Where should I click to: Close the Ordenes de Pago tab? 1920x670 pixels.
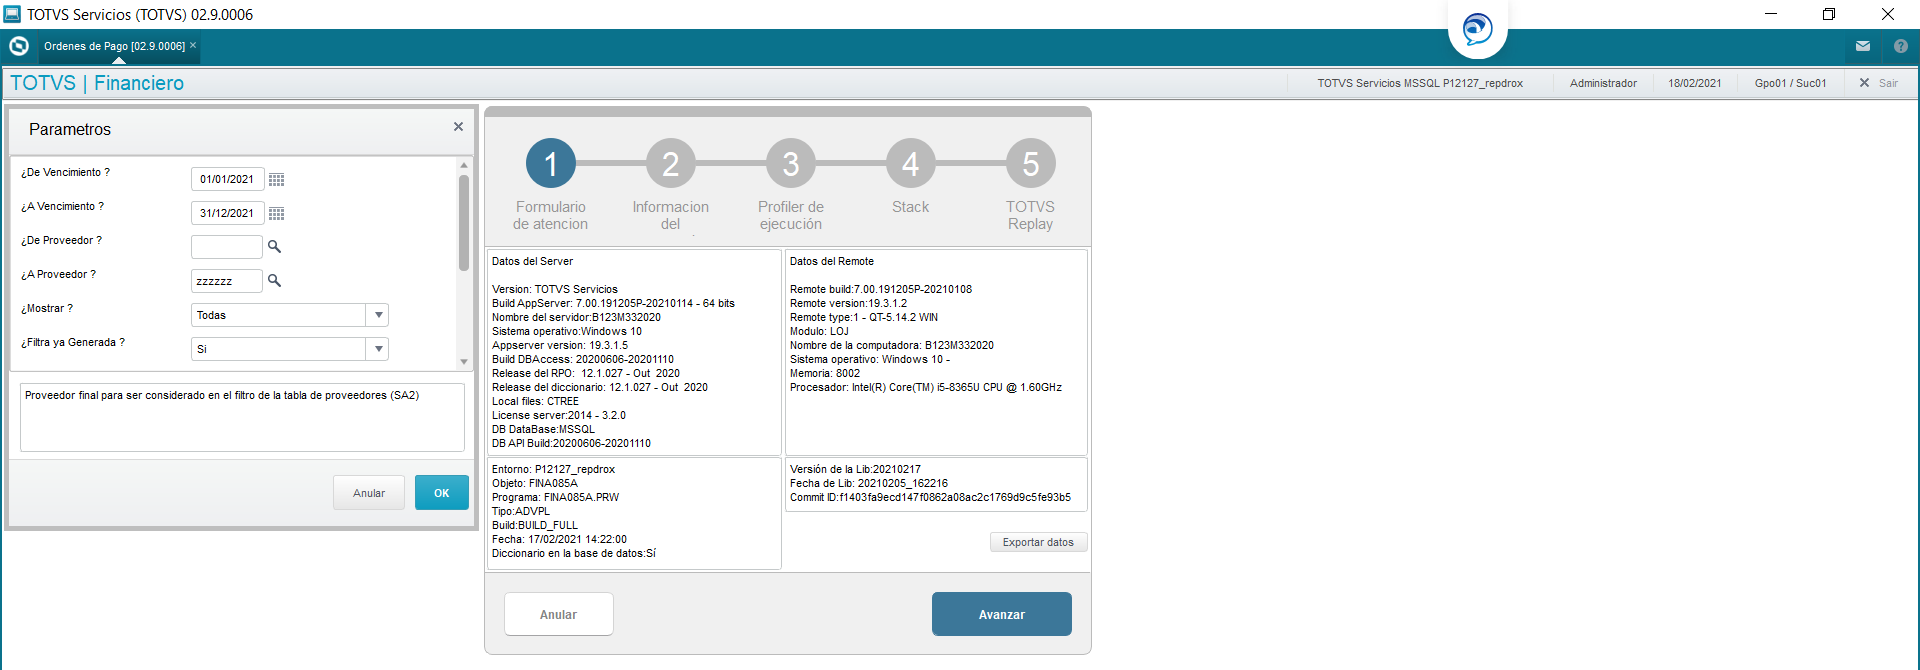click(x=193, y=45)
